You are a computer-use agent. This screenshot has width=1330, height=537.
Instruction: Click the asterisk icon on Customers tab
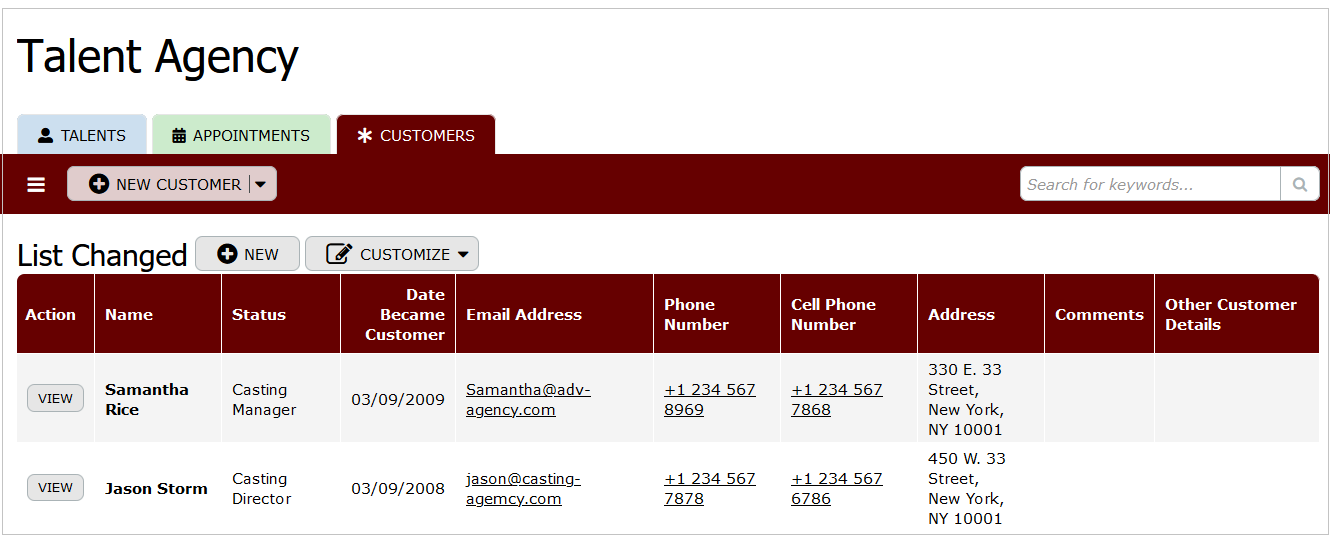pyautogui.click(x=364, y=136)
